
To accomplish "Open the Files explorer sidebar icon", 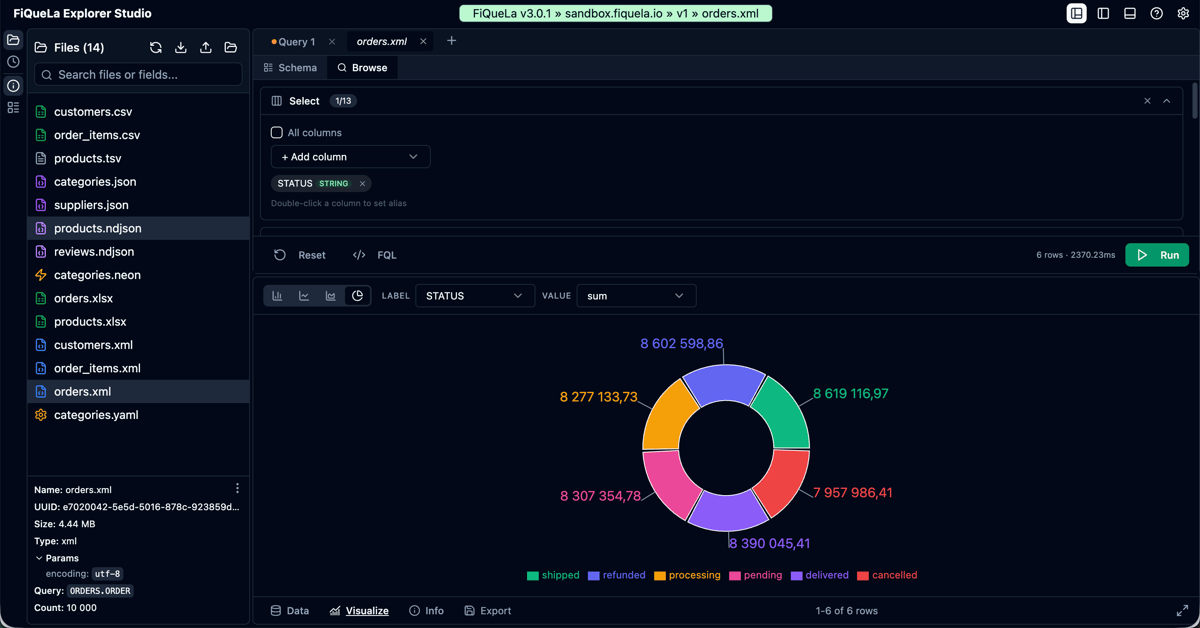I will (13, 40).
